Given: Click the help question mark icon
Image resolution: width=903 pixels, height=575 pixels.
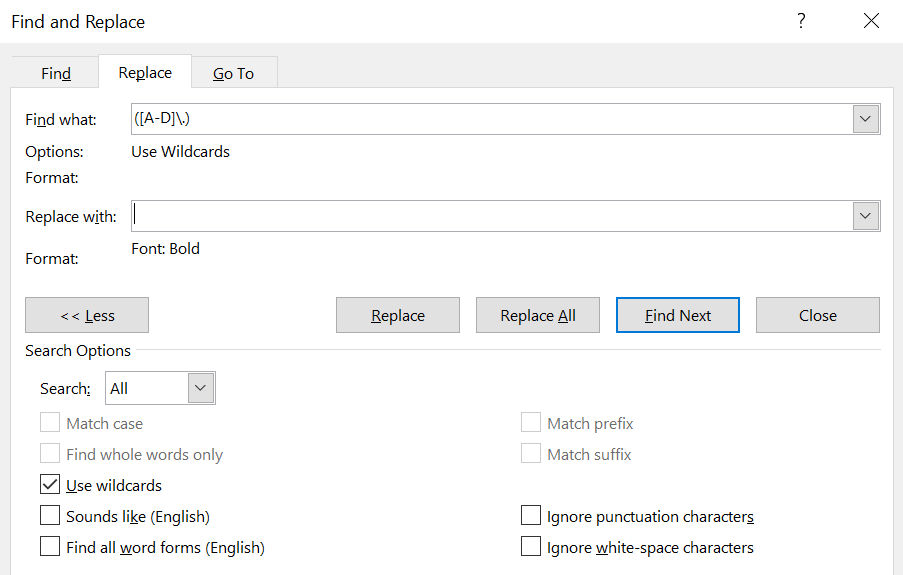Looking at the screenshot, I should (800, 21).
